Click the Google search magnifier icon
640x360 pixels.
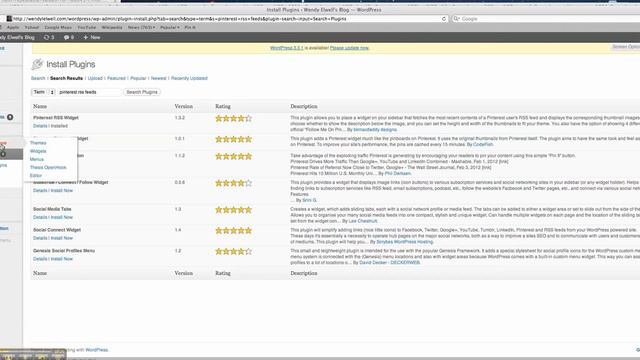[x=456, y=19]
